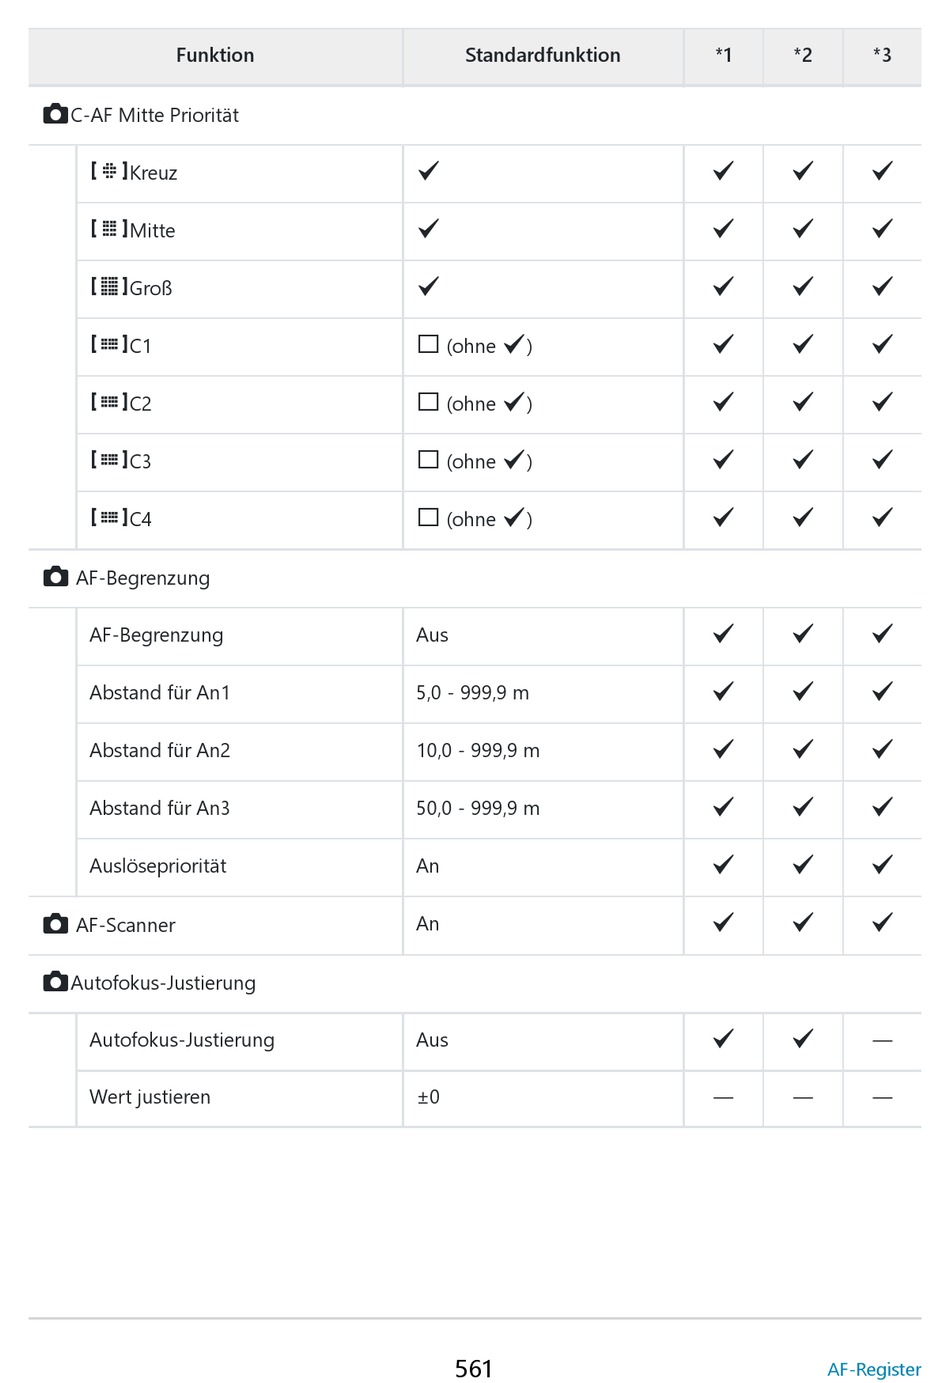The height and width of the screenshot is (1383, 950).
Task: Click the Kreuz AF target icon
Action: click(x=109, y=171)
